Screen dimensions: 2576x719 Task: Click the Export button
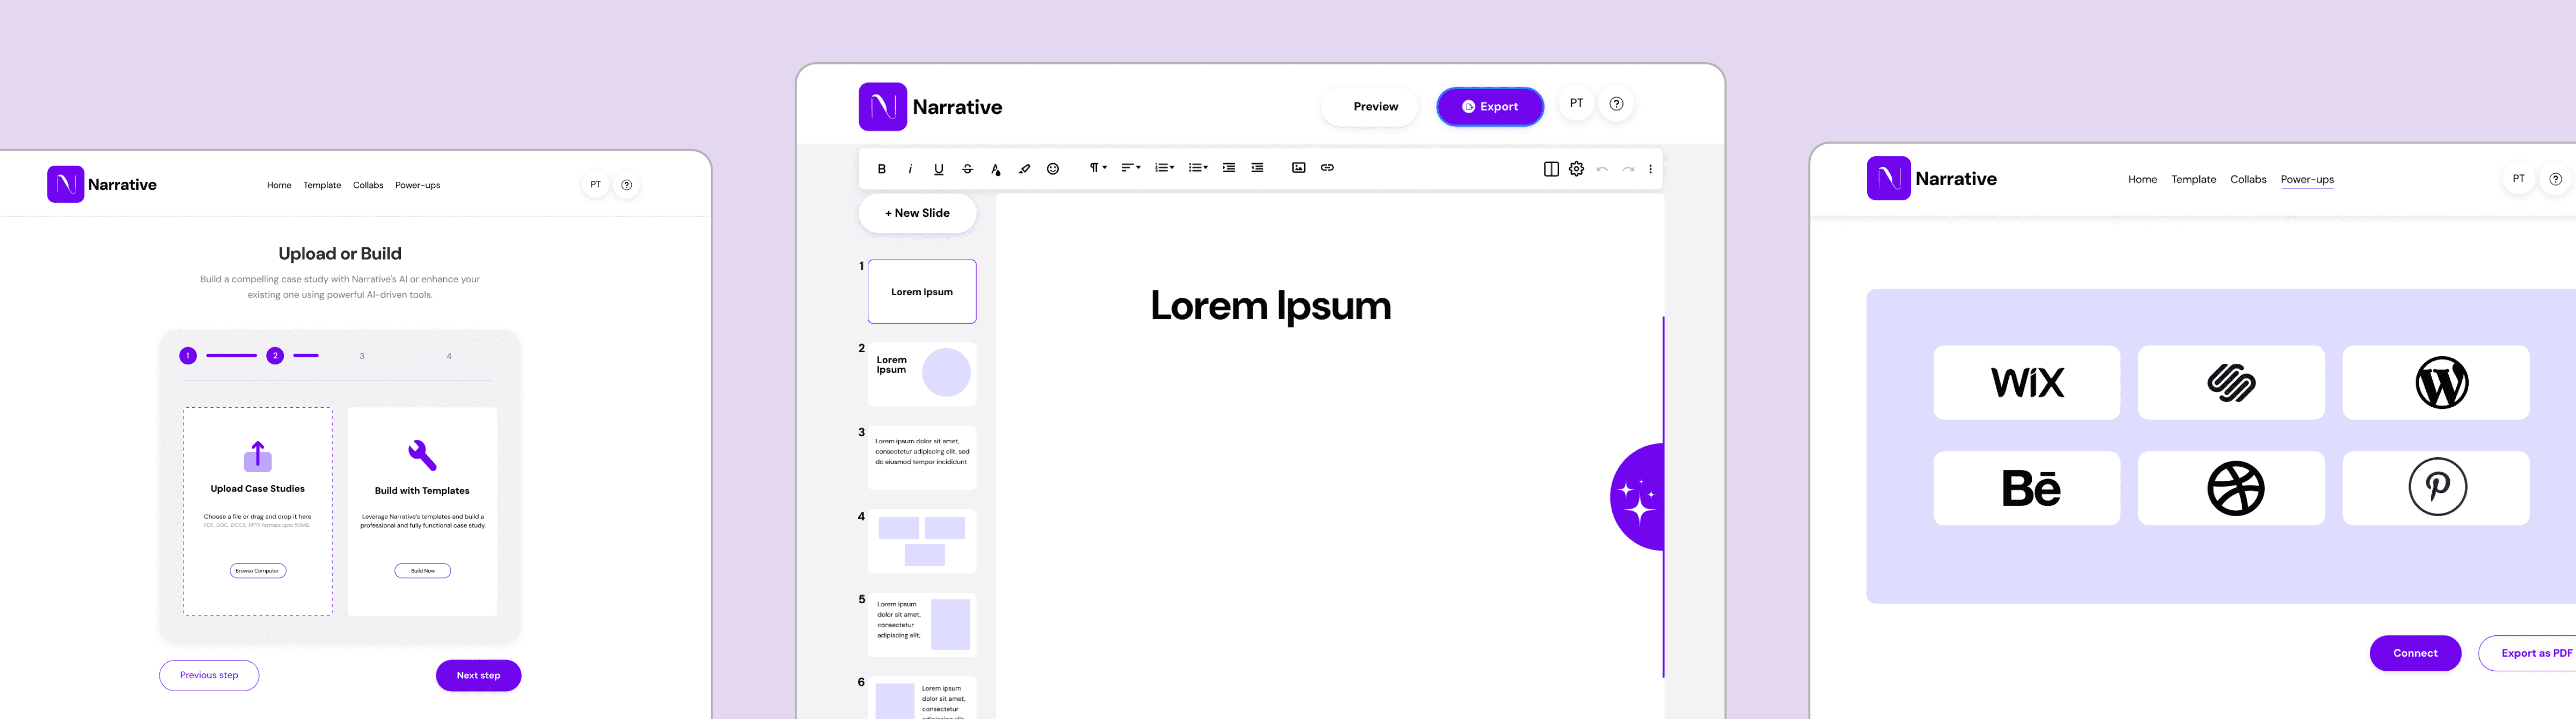(1489, 107)
